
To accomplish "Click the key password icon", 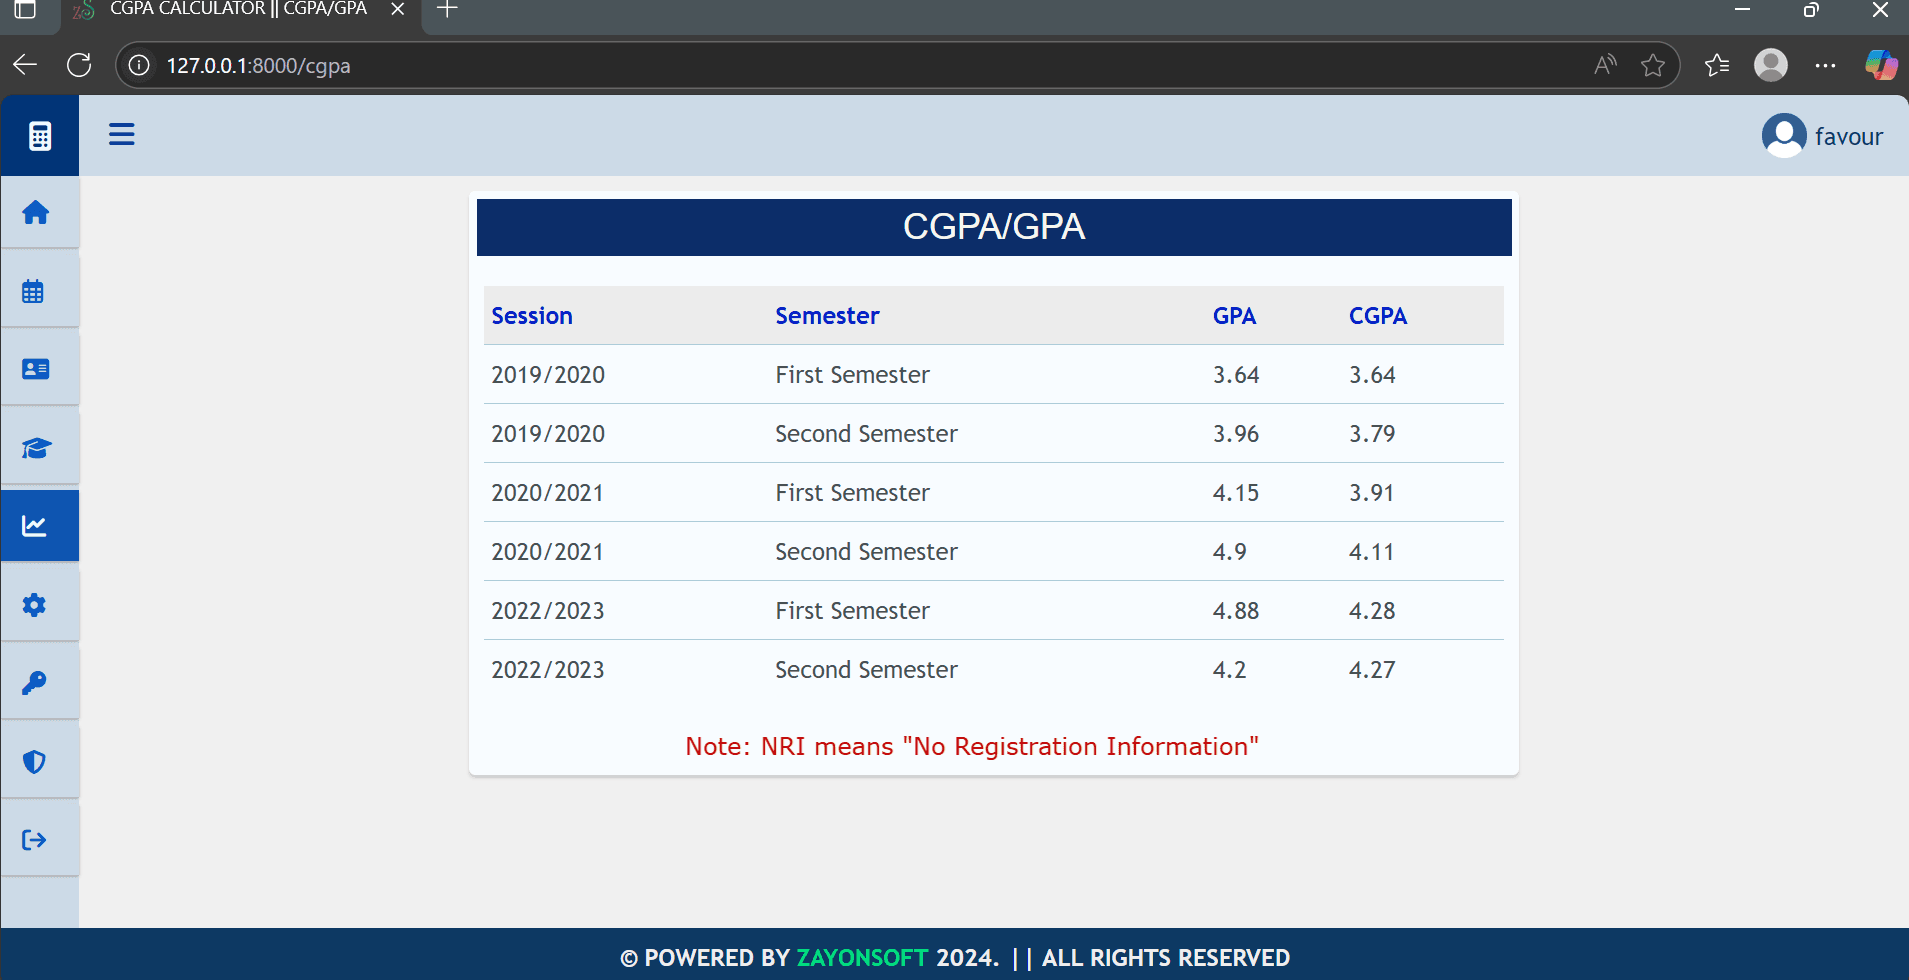I will tap(34, 683).
